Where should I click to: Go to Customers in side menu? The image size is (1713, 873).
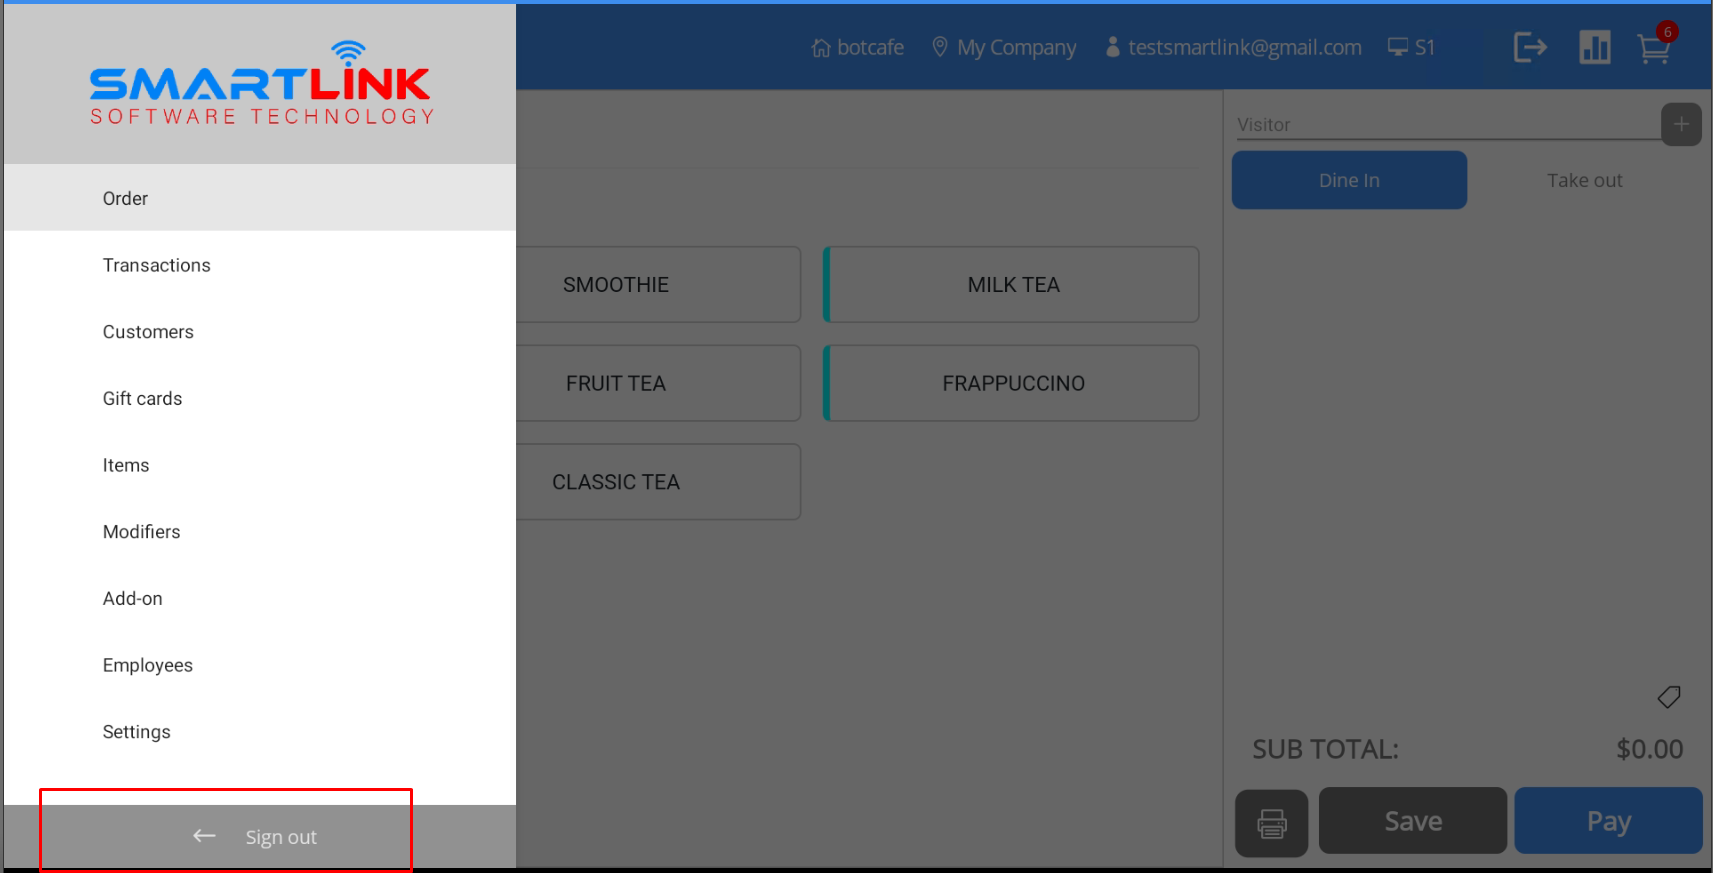tap(148, 332)
